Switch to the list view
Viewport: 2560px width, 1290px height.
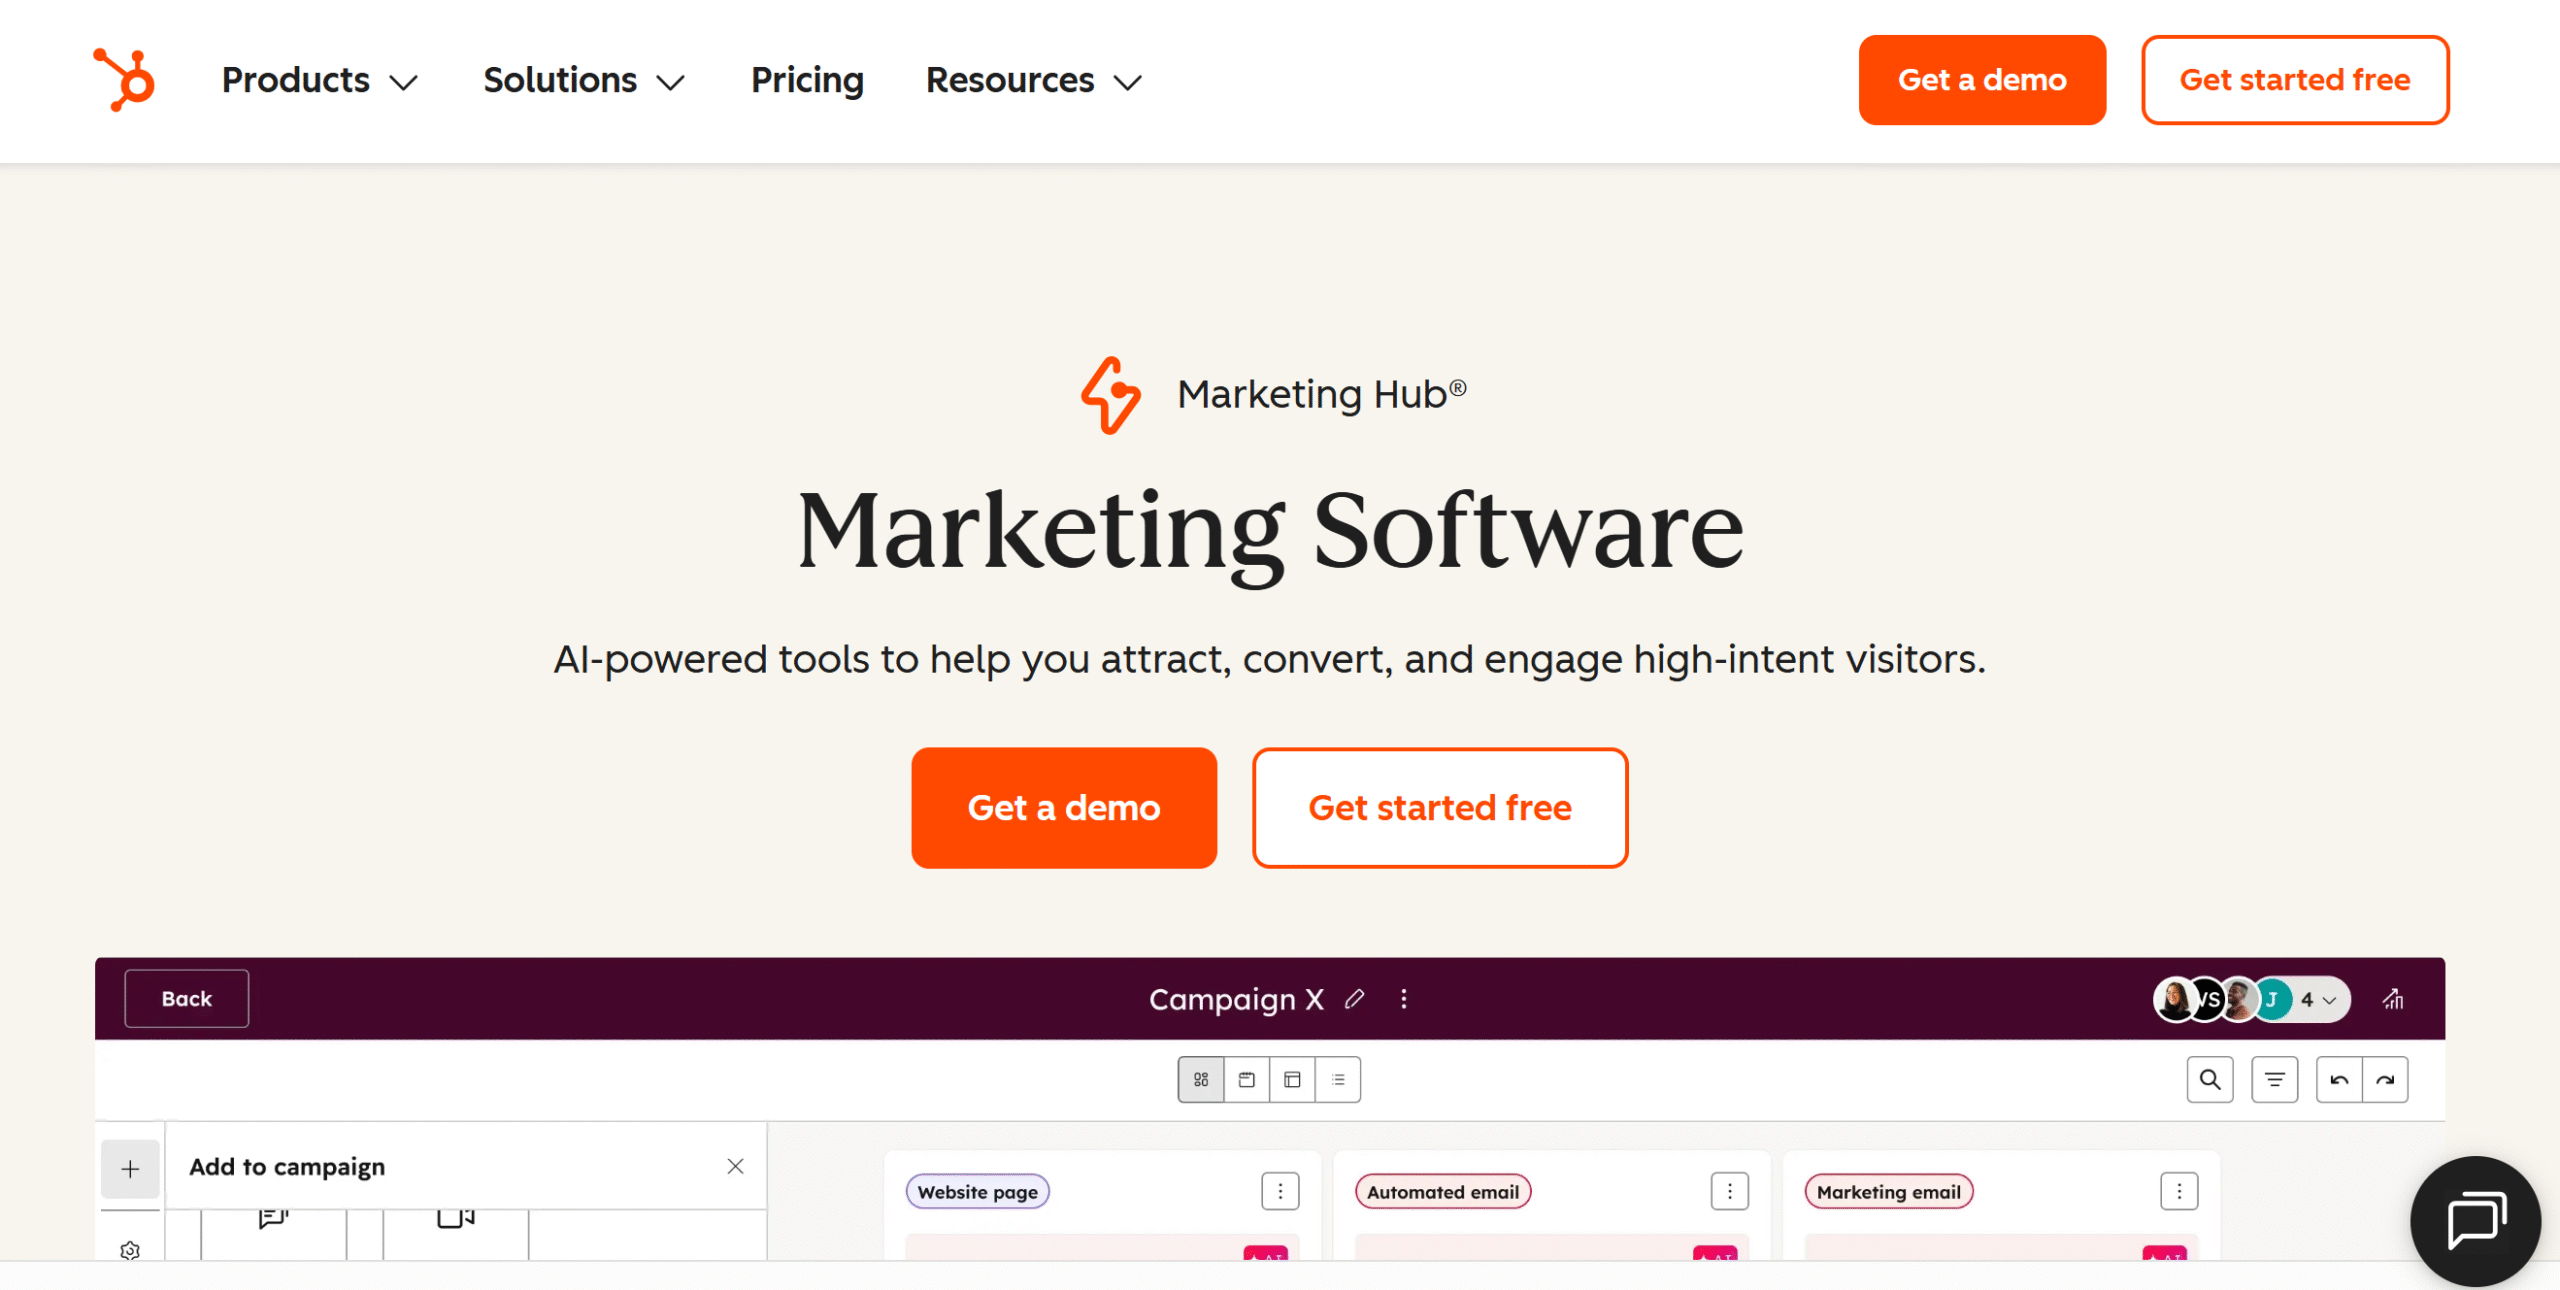pyautogui.click(x=1338, y=1079)
